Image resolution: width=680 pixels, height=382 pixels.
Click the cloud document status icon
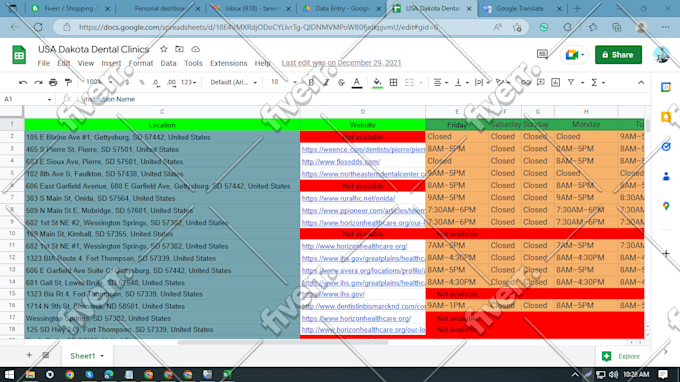196,49
